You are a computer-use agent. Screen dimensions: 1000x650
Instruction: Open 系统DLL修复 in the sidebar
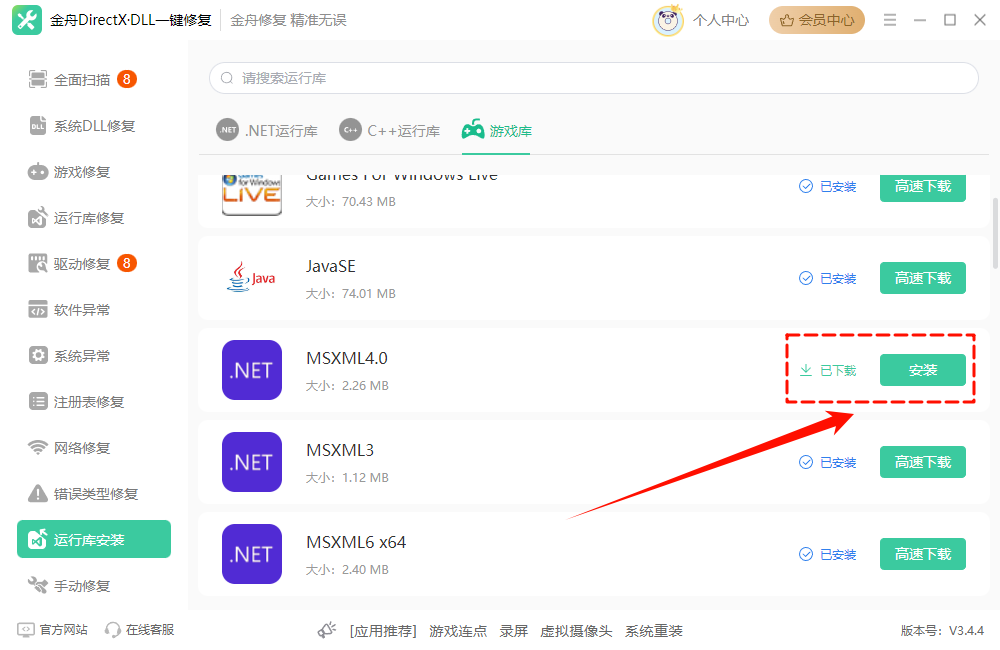94,126
